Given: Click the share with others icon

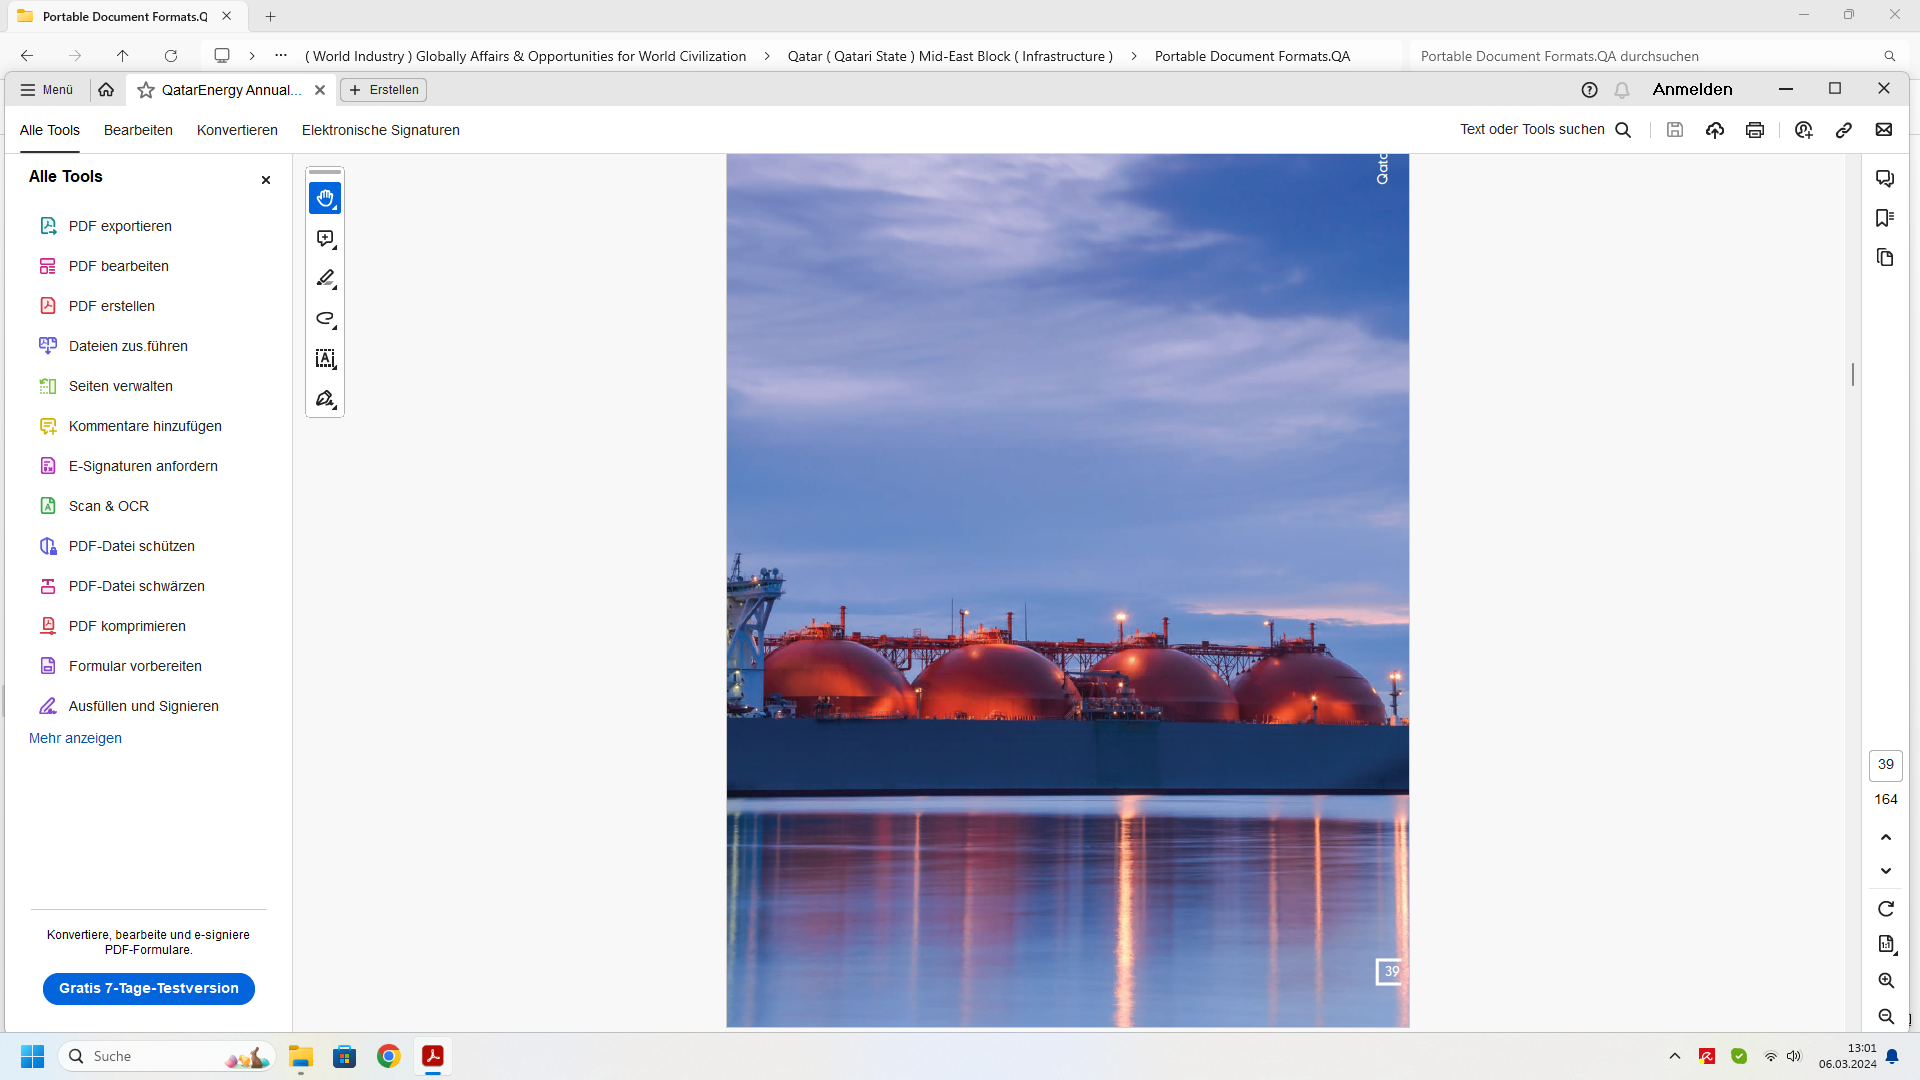Looking at the screenshot, I should point(1804,130).
